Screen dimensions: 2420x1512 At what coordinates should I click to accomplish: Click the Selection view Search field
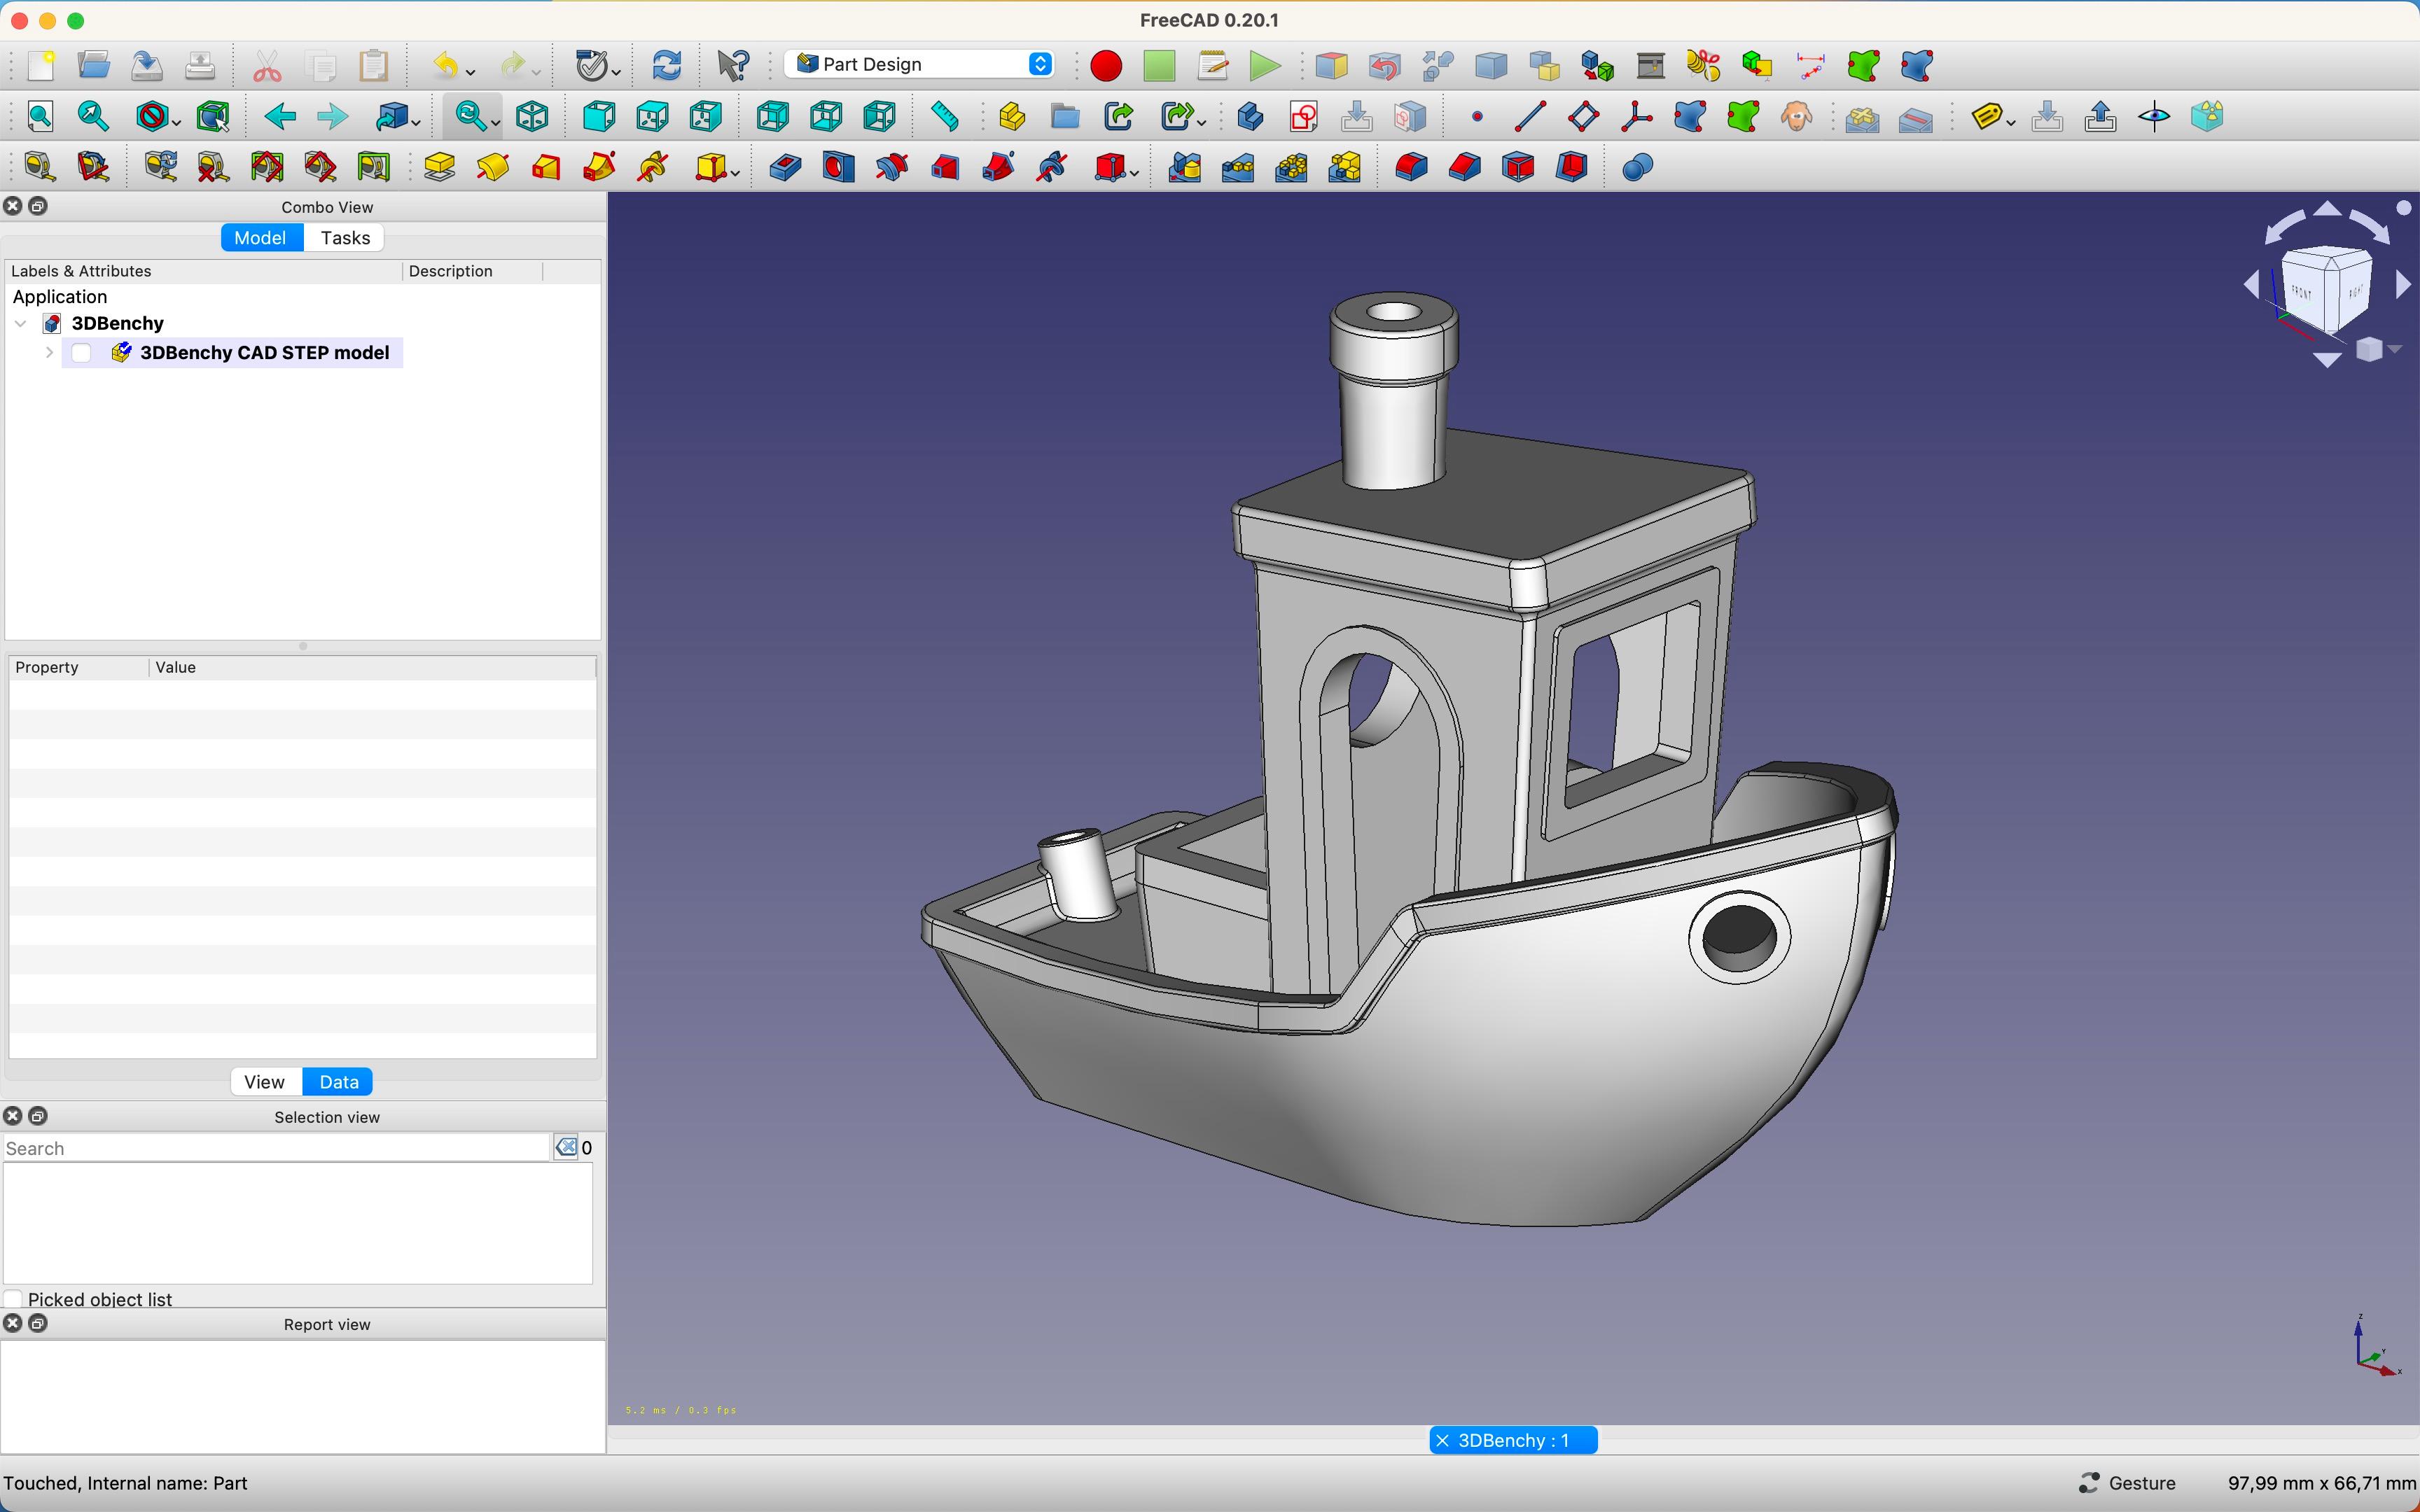pyautogui.click(x=276, y=1148)
